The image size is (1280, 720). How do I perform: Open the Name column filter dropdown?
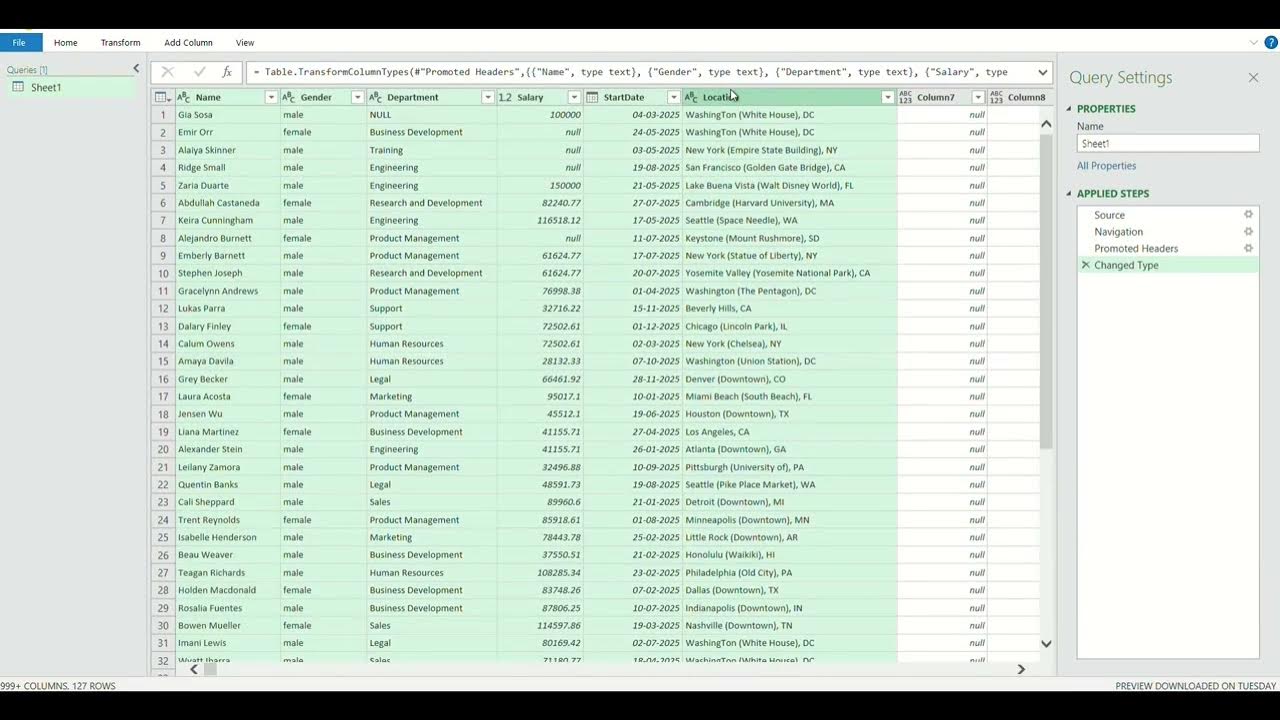pyautogui.click(x=270, y=97)
